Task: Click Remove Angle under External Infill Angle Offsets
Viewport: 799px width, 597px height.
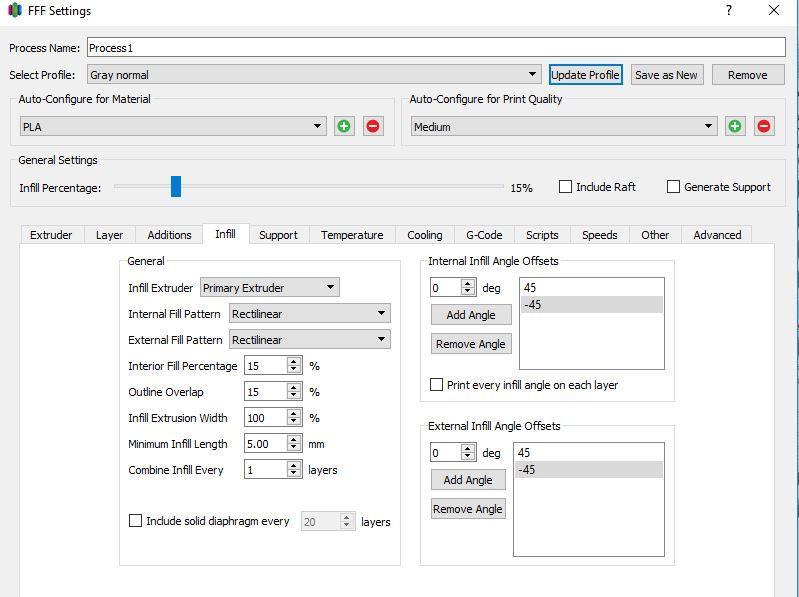Action: [x=468, y=509]
